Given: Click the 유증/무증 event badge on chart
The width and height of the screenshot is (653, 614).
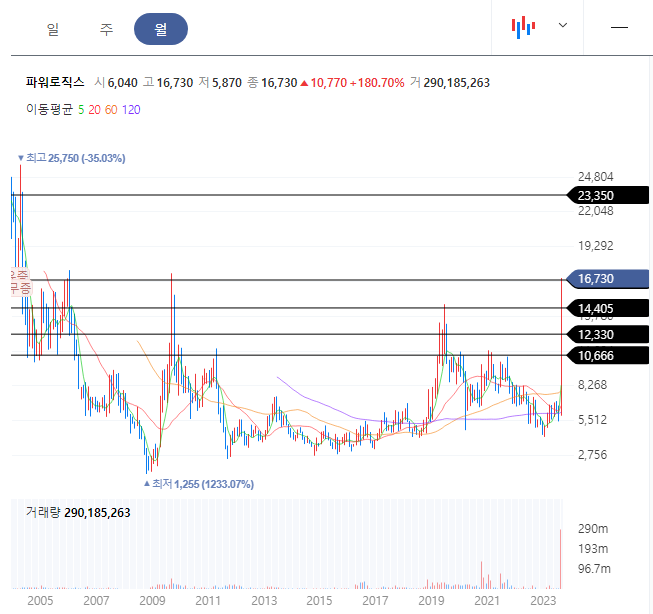Looking at the screenshot, I should 20,282.
